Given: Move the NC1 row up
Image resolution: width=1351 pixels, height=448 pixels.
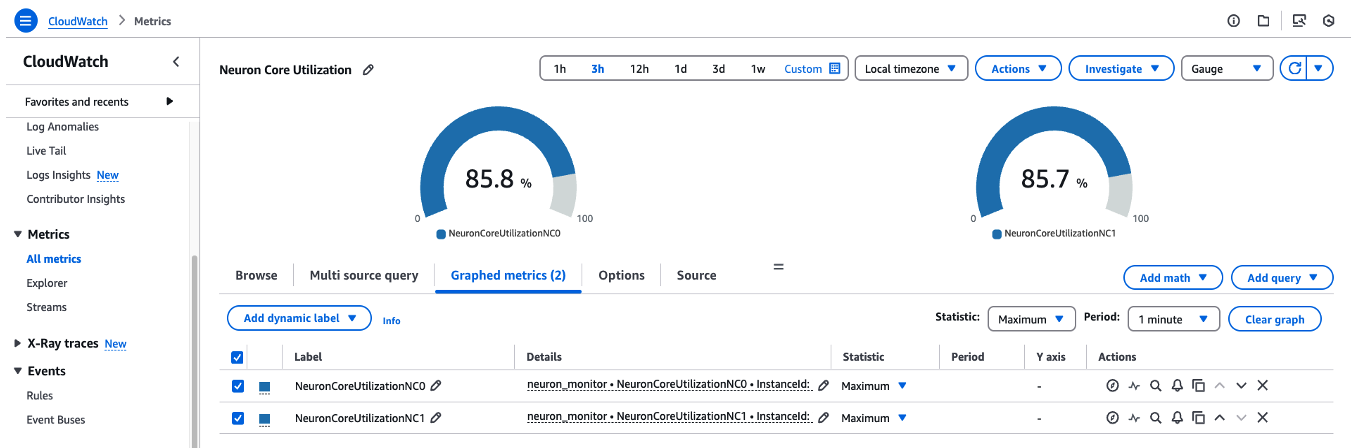Looking at the screenshot, I should [x=1219, y=418].
